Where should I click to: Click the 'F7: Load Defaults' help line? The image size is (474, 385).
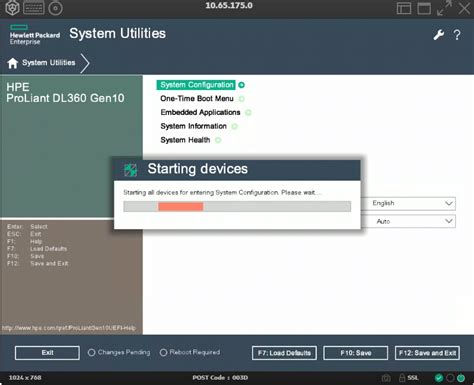tap(37, 249)
